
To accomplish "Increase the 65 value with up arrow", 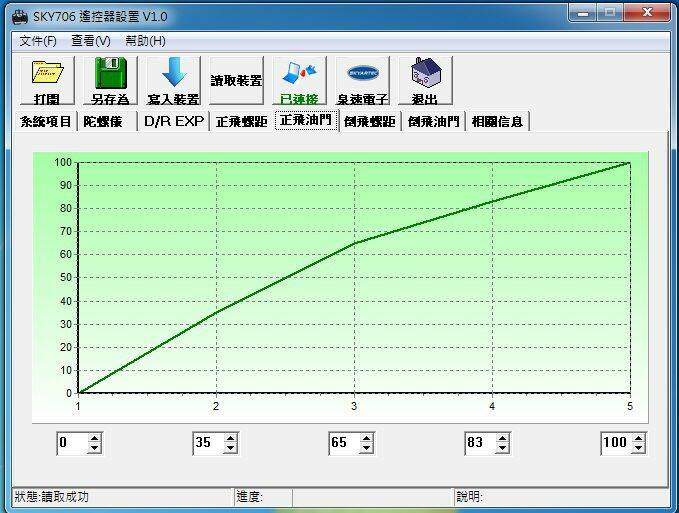I will pos(366,438).
